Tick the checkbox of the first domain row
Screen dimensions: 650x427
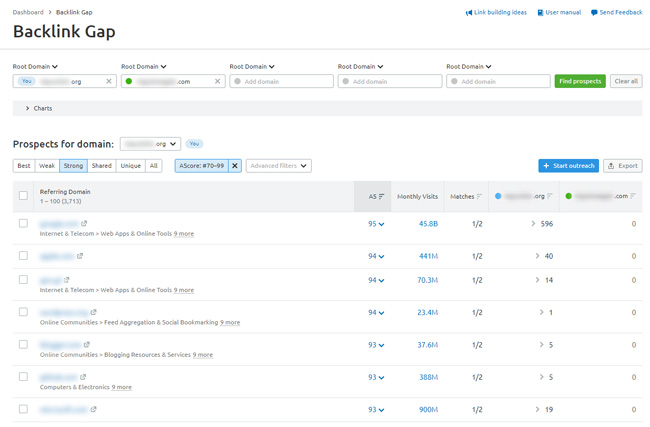click(x=23, y=224)
